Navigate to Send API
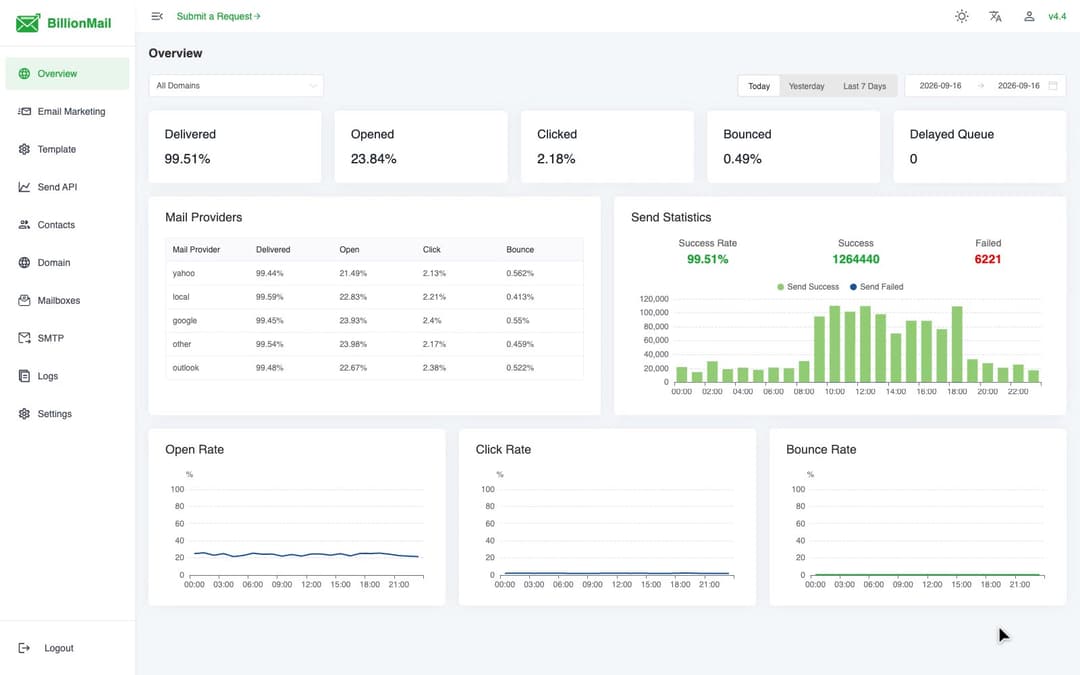The width and height of the screenshot is (1080, 675). click(x=68, y=187)
